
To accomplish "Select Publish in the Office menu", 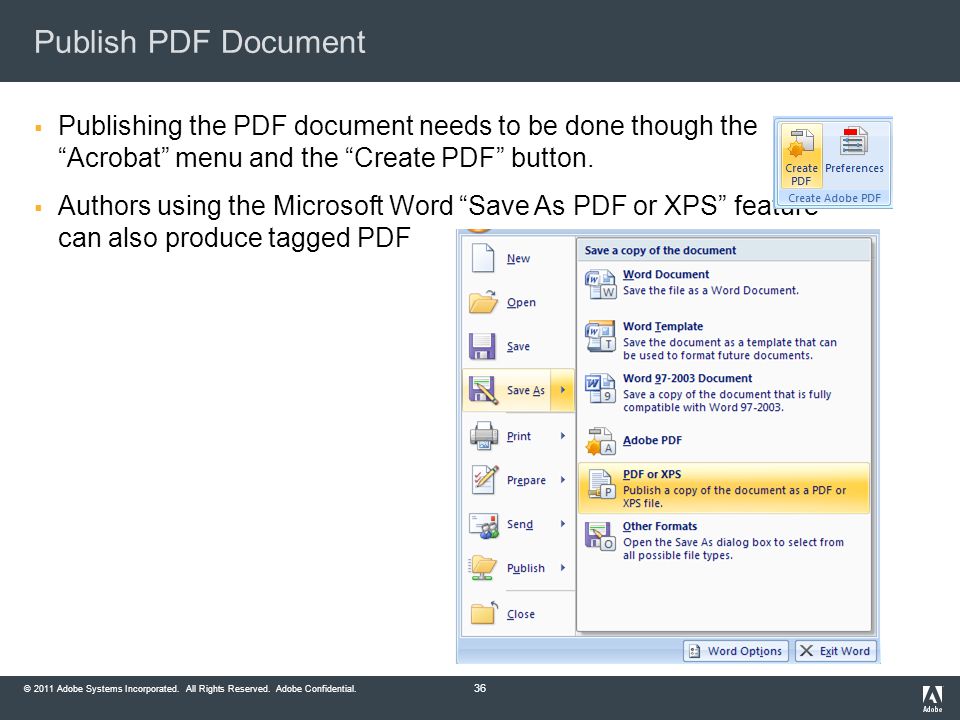I will [x=518, y=568].
